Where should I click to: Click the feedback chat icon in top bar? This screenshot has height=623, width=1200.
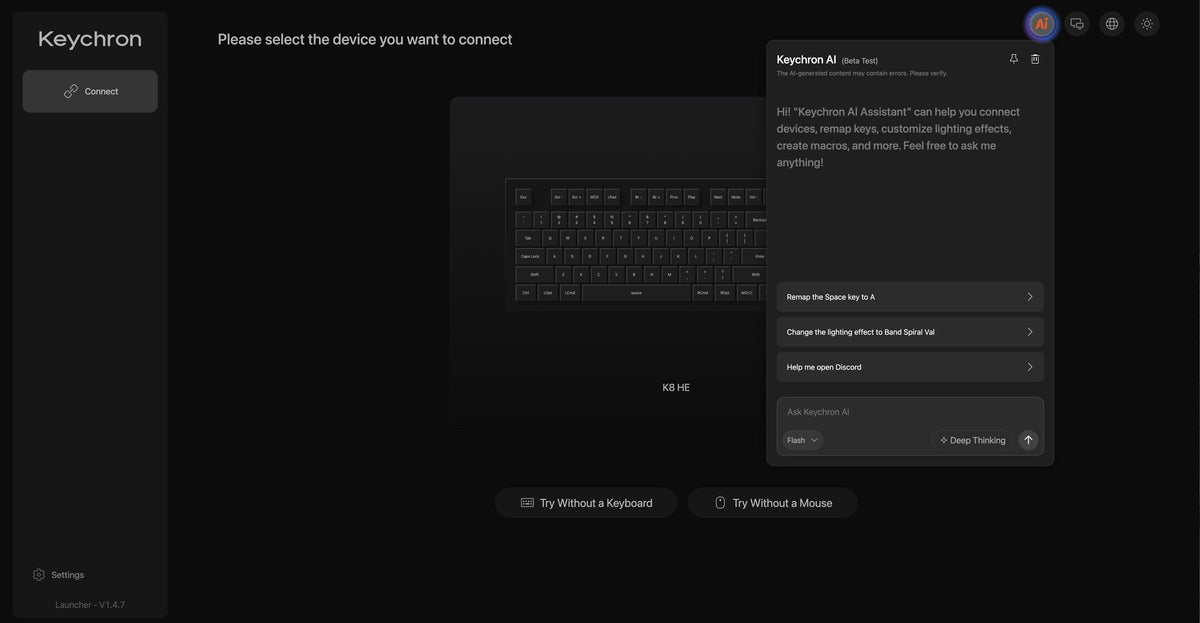click(1077, 24)
